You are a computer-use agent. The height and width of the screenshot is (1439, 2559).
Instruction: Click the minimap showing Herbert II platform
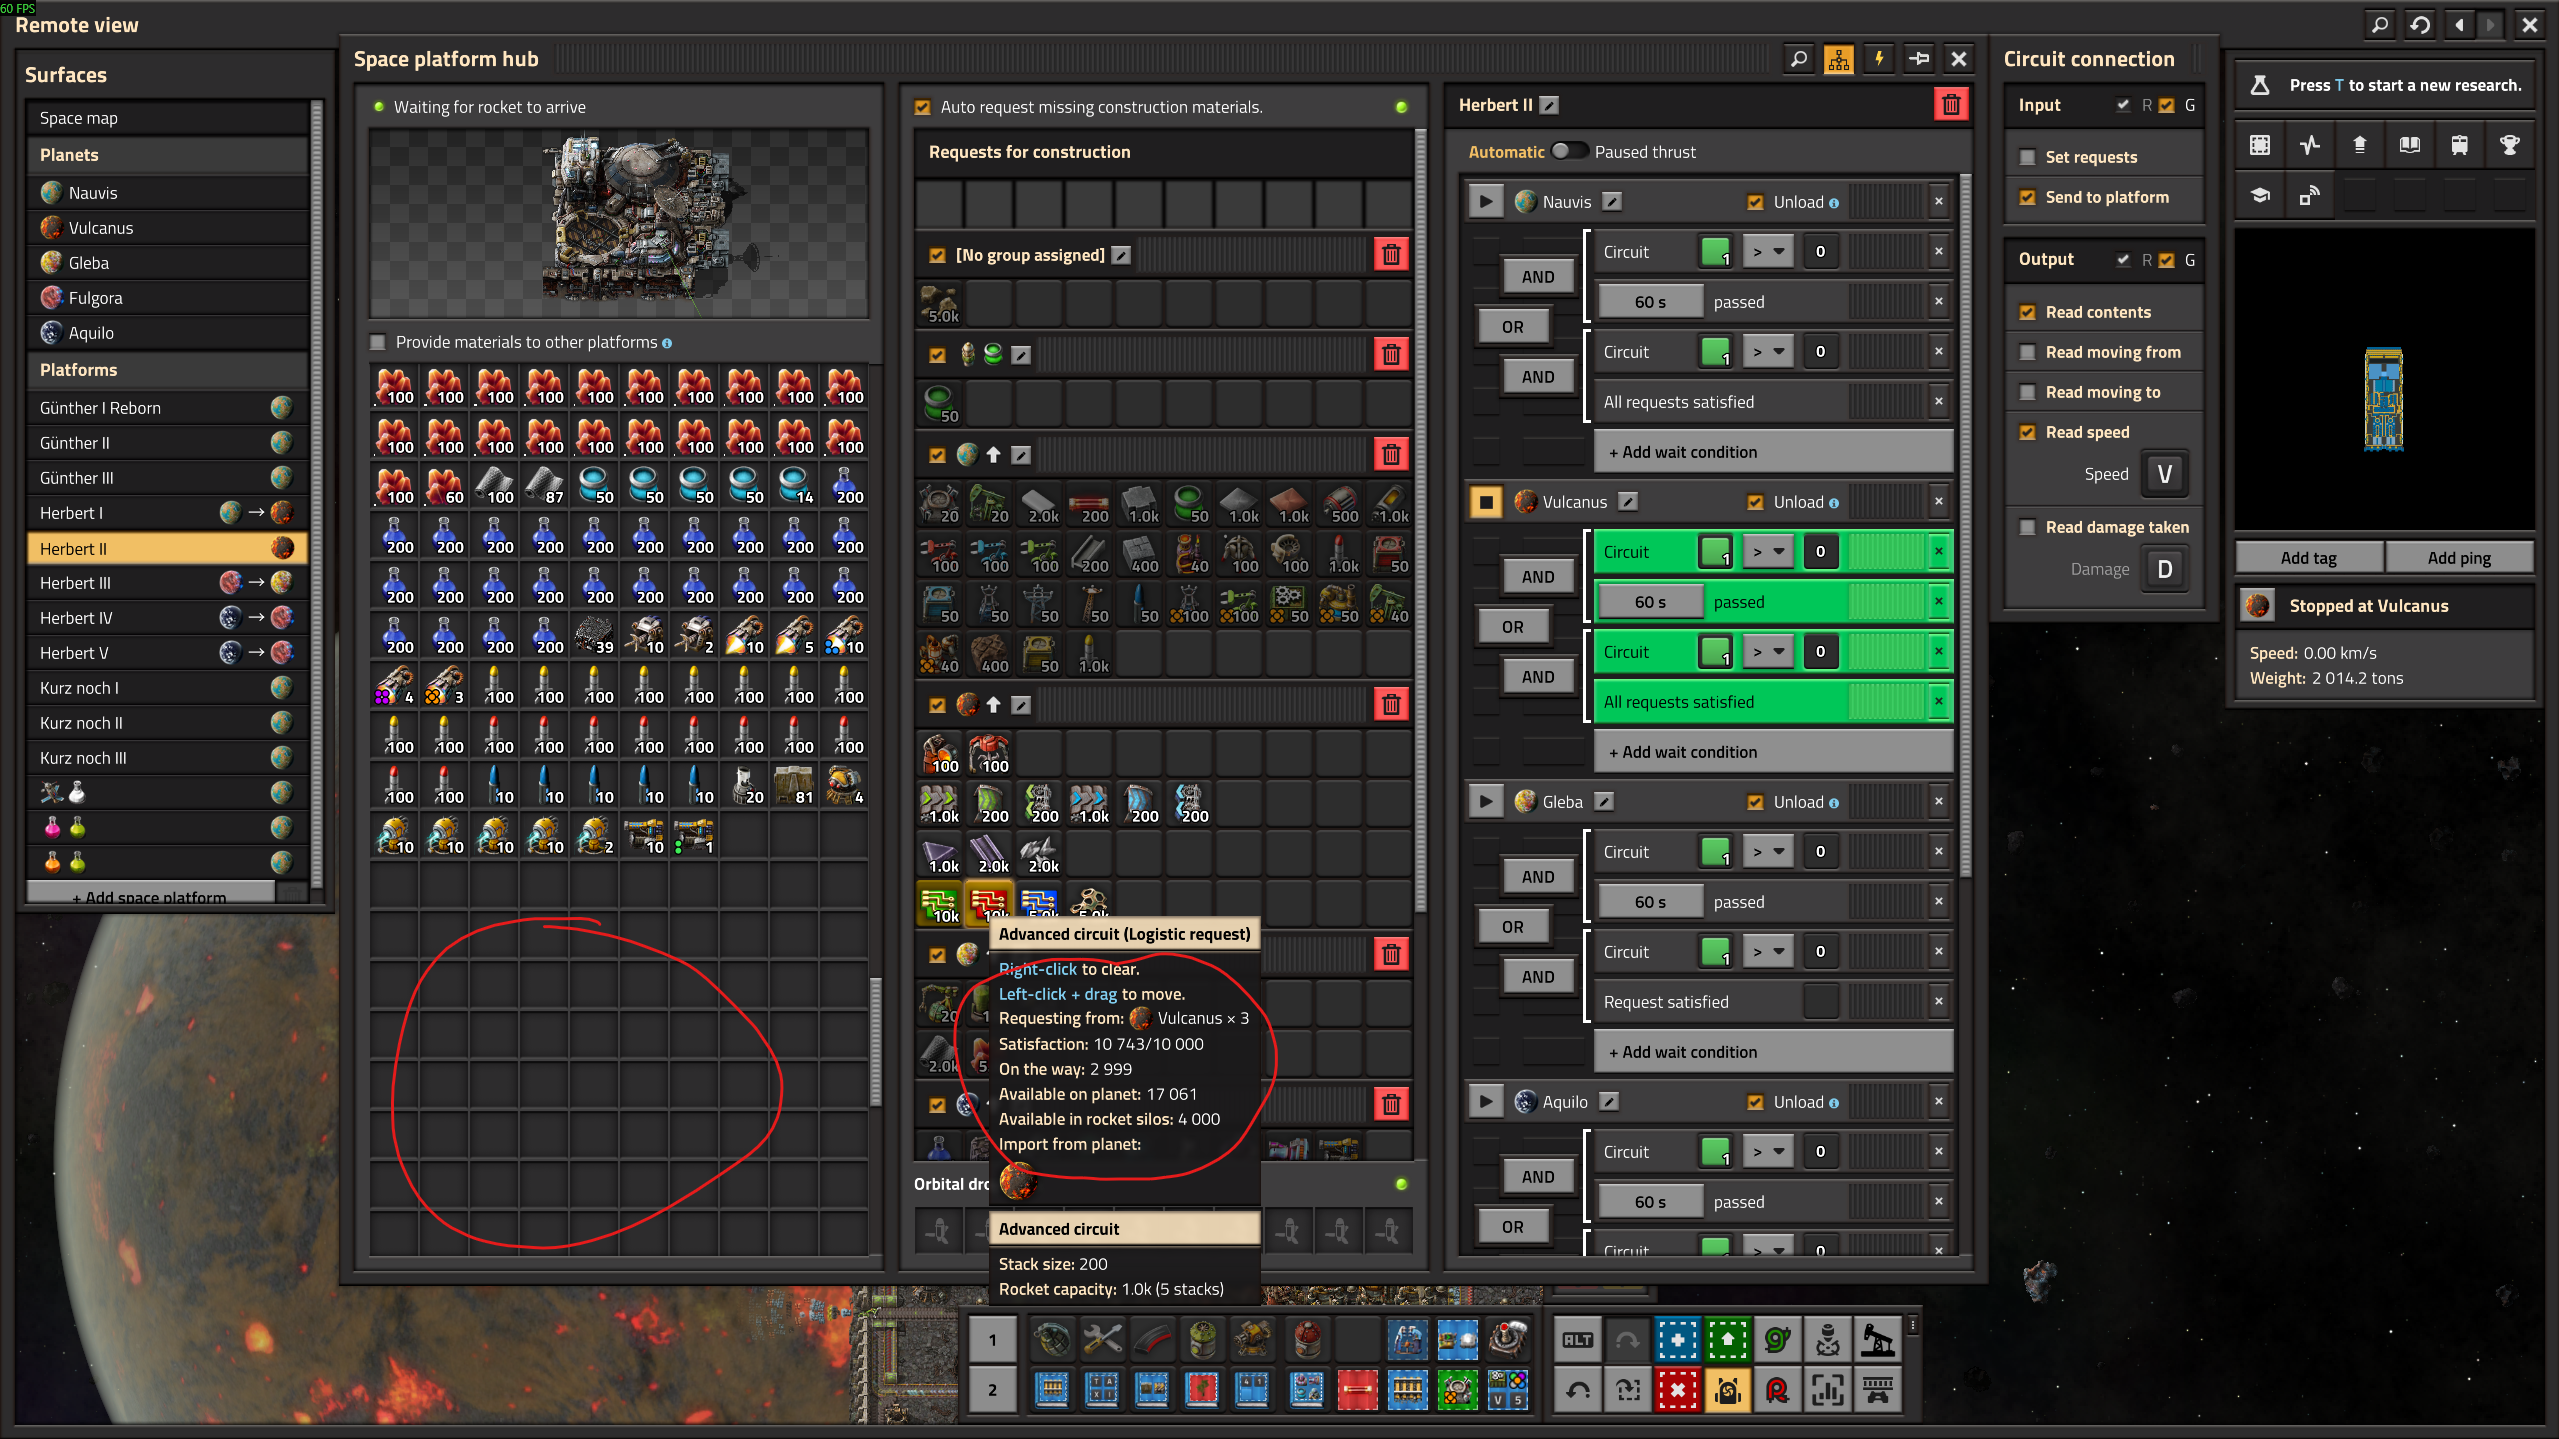[x=2383, y=380]
